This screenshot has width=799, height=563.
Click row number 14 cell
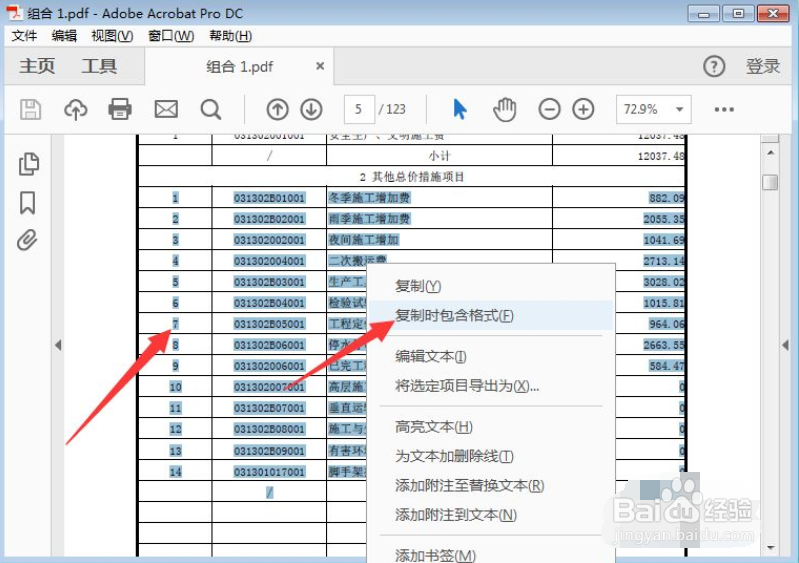[x=175, y=472]
